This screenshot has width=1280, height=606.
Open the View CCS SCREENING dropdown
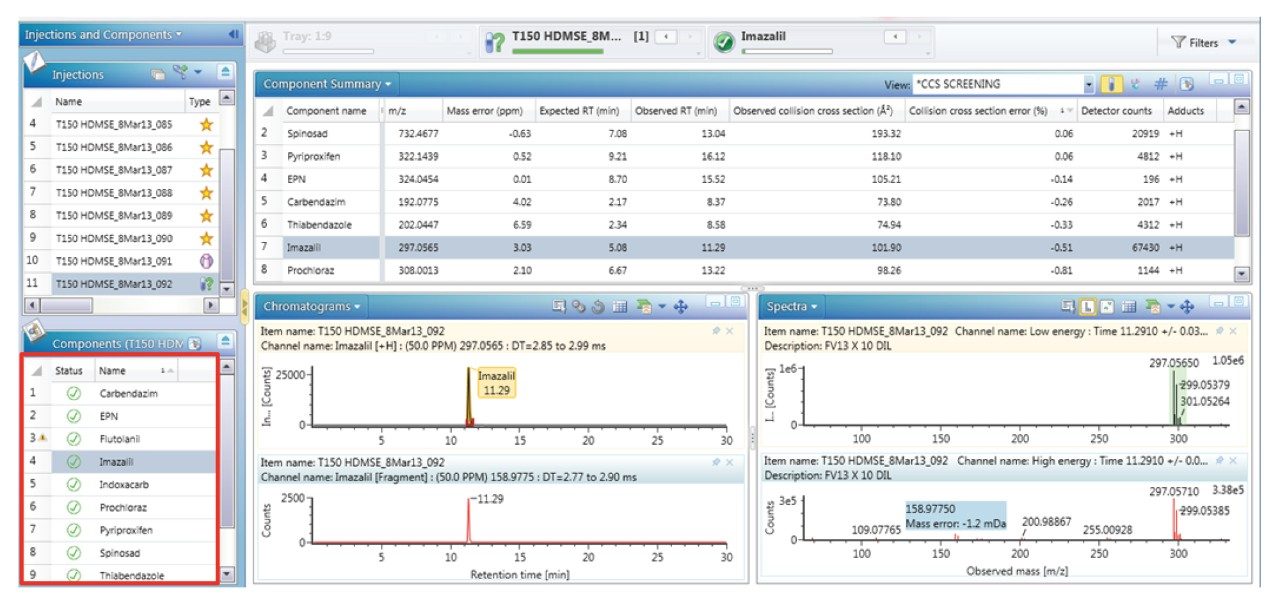(x=1089, y=85)
